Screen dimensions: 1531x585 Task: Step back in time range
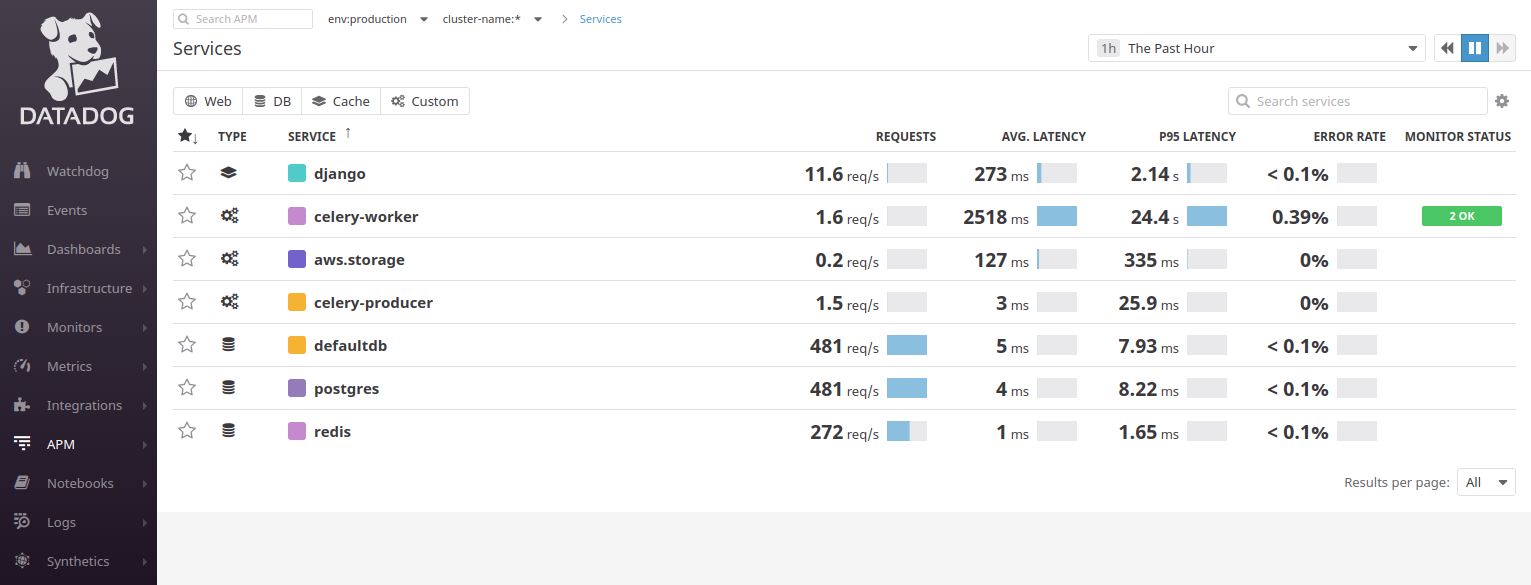pos(1447,48)
